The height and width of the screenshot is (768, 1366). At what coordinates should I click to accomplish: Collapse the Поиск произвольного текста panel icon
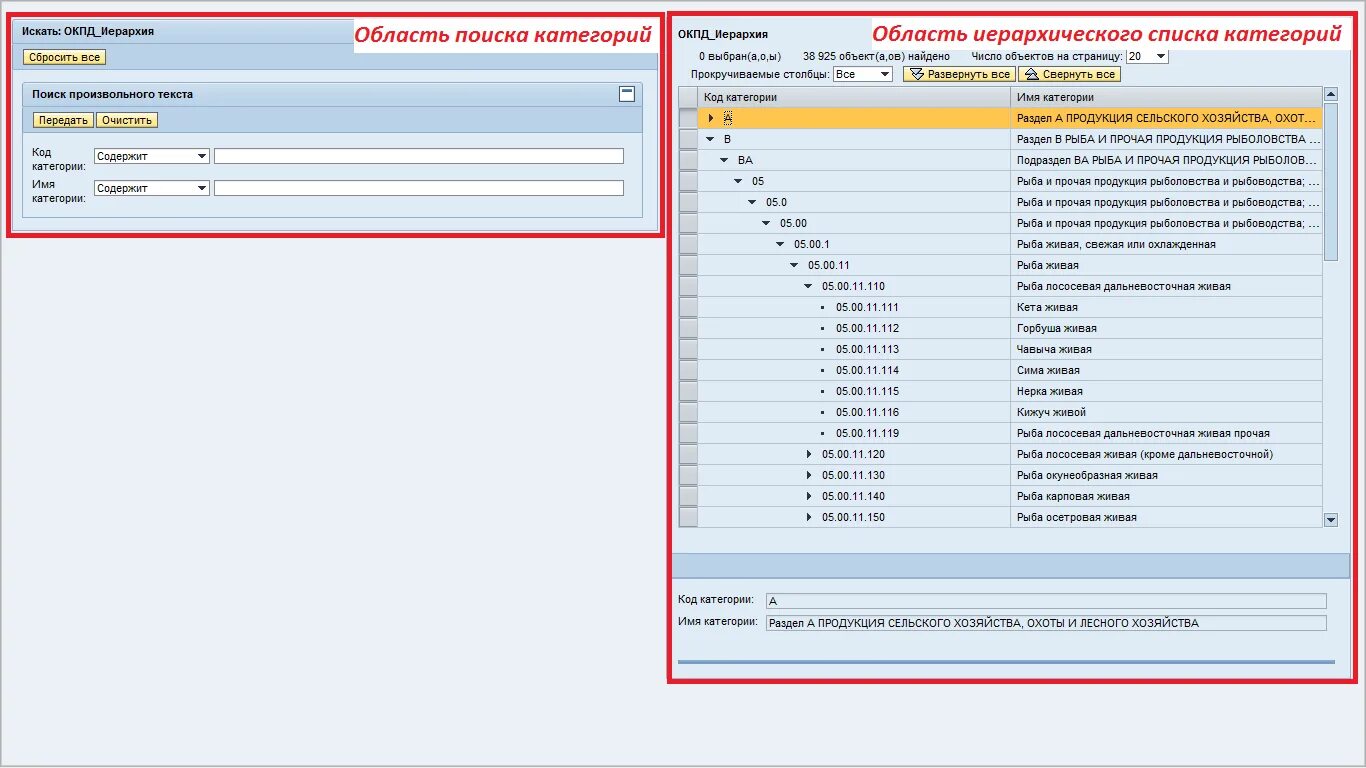click(627, 94)
